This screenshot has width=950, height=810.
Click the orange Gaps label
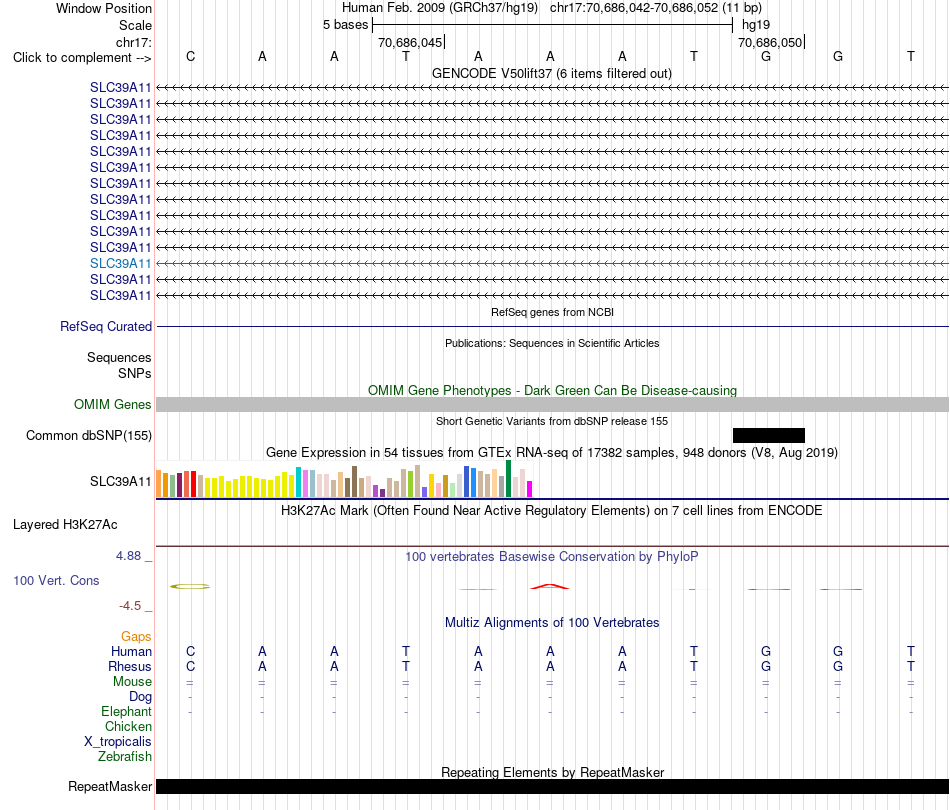click(x=136, y=636)
